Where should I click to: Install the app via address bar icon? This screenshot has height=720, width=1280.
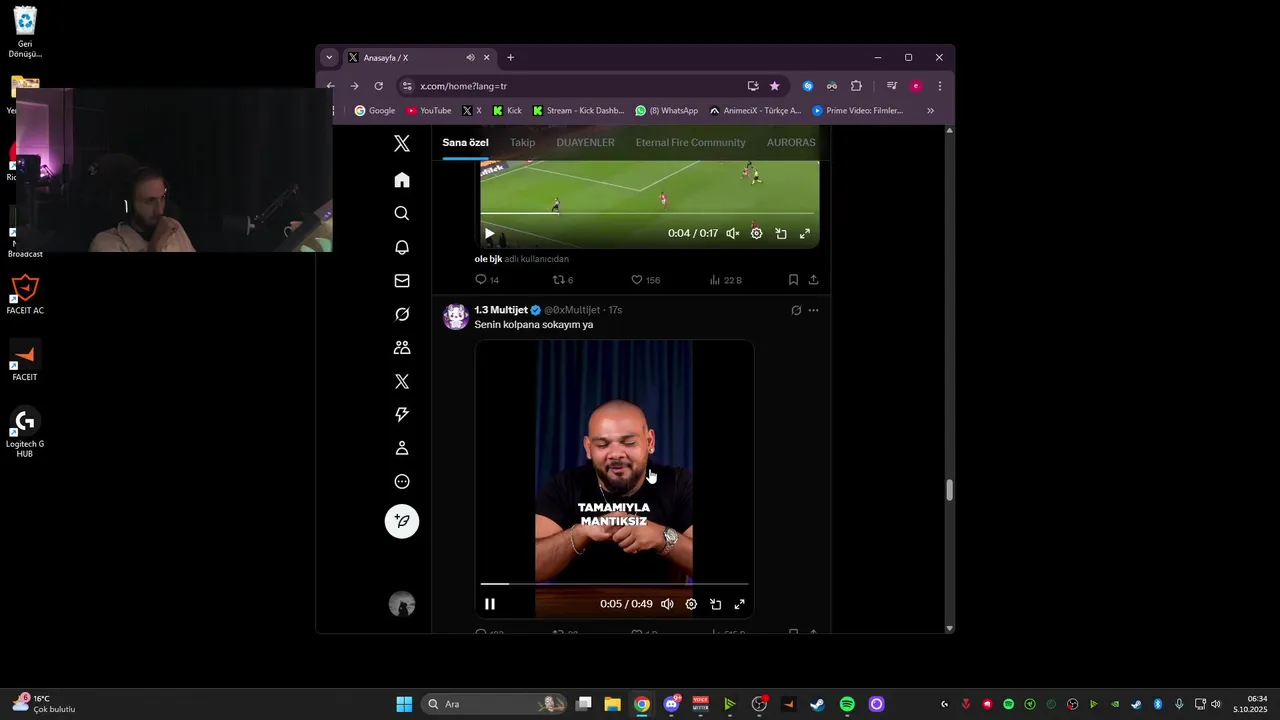[753, 86]
